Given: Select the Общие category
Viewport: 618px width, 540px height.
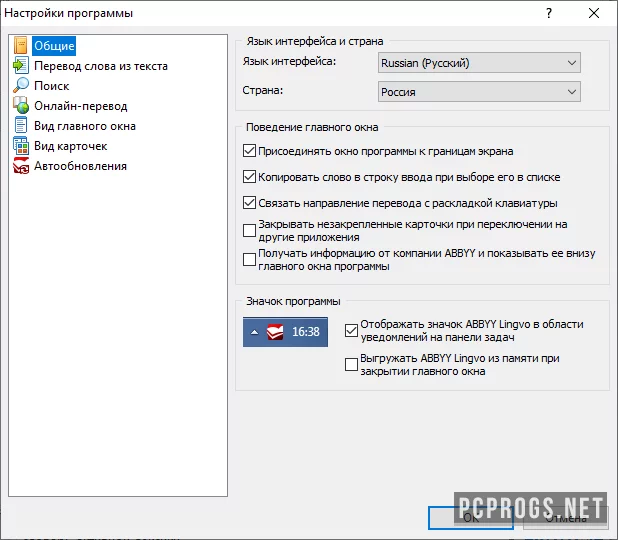Looking at the screenshot, I should (x=54, y=46).
